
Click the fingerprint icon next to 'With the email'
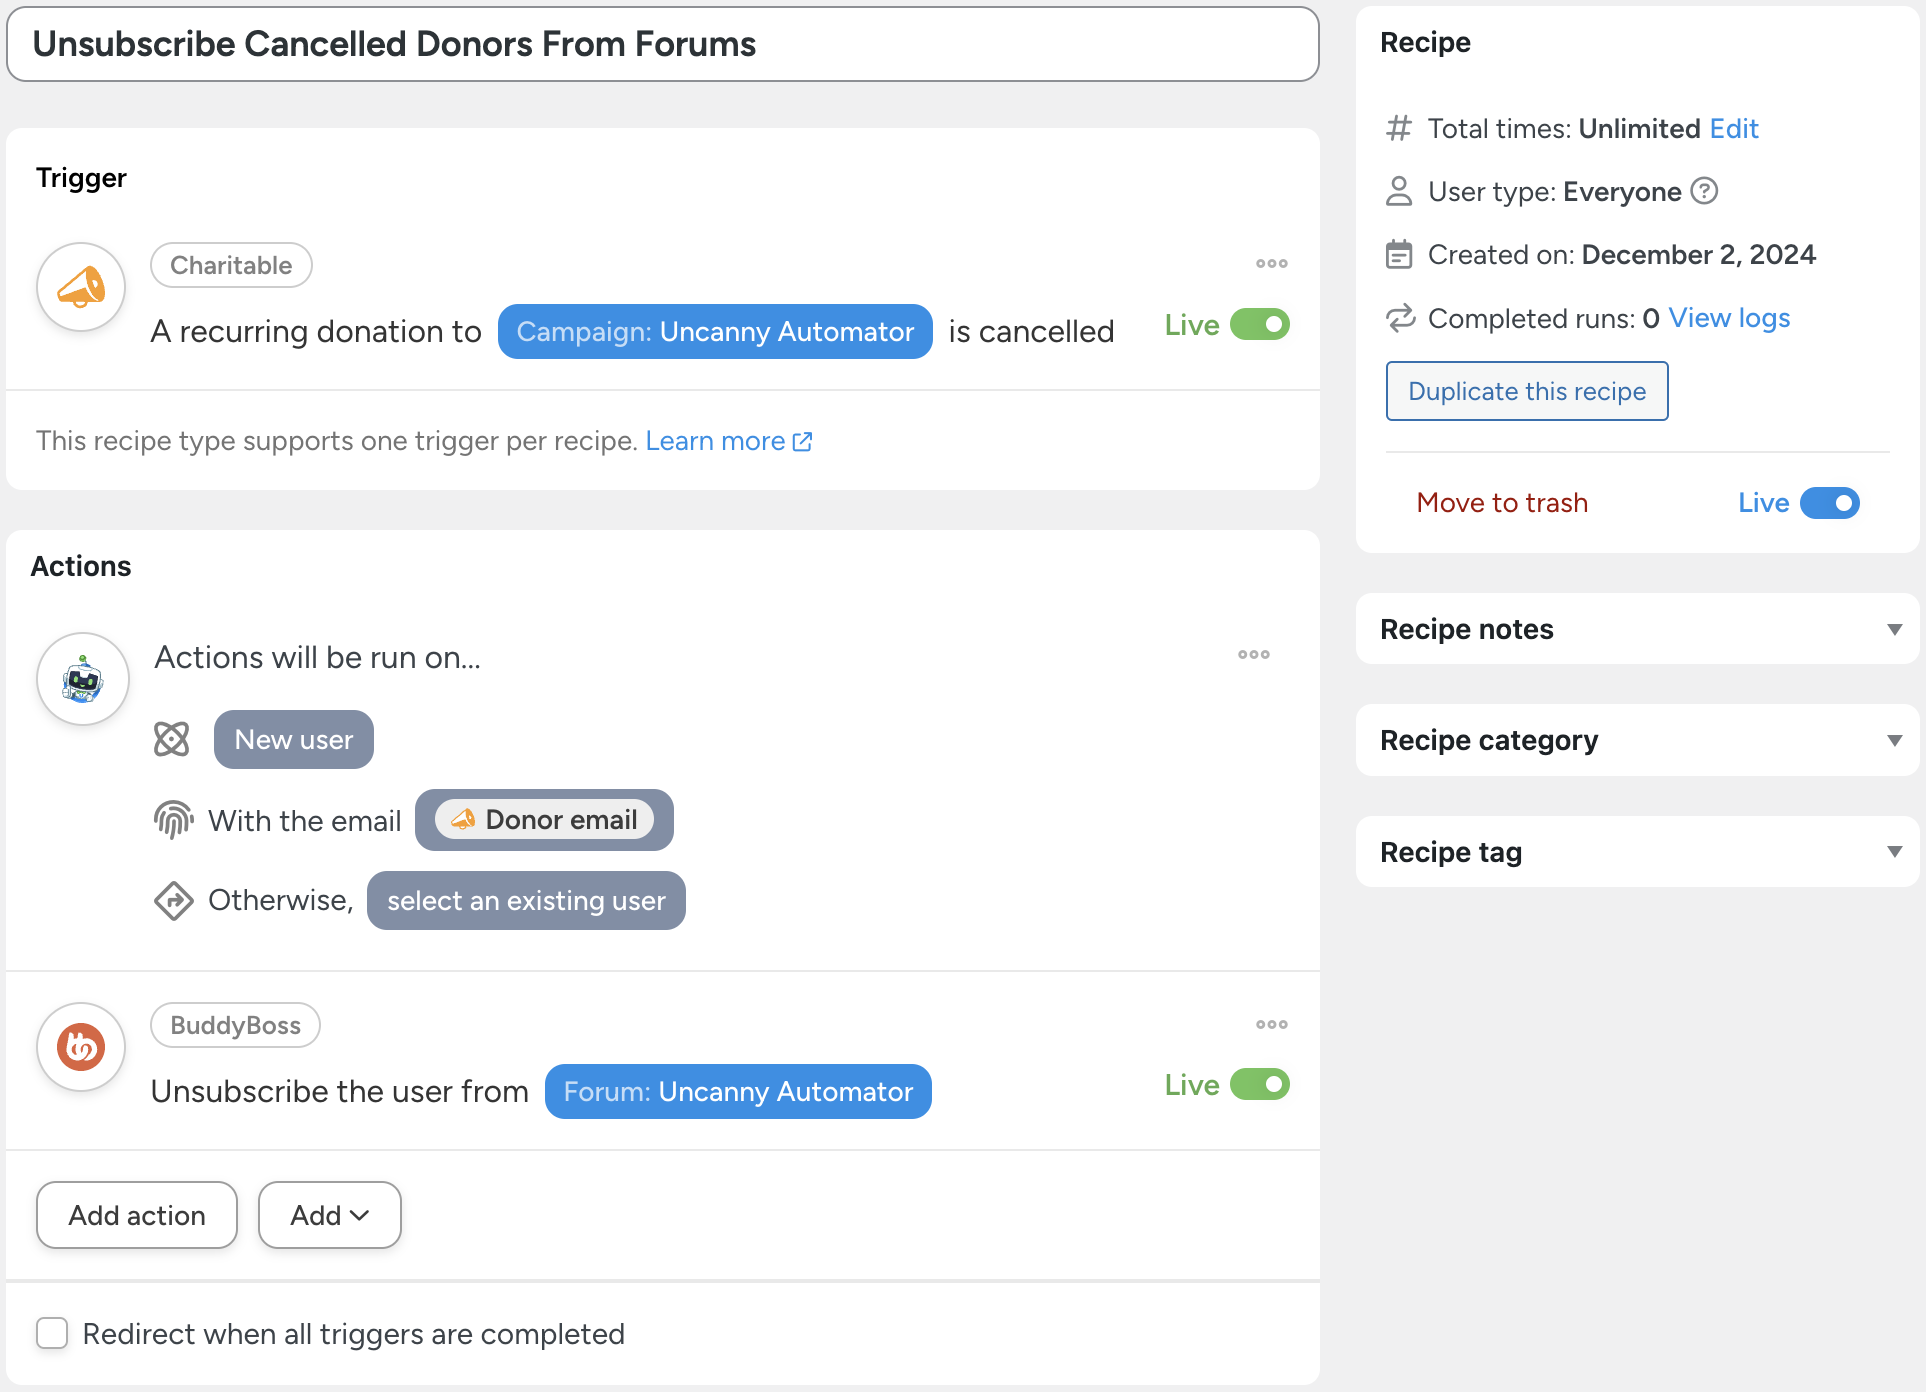point(173,820)
